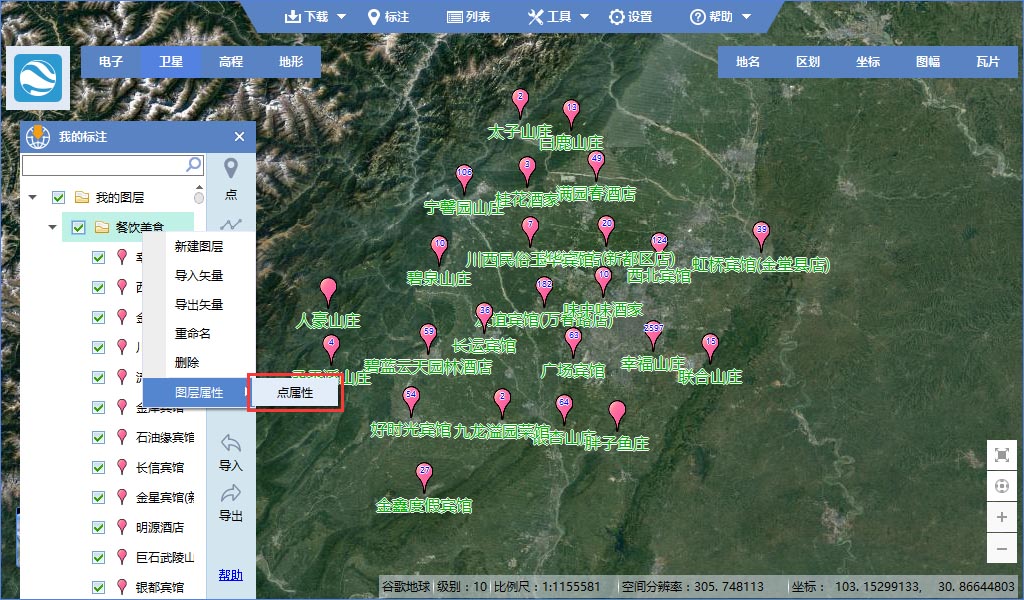Uncheck the 明源酒店 marker checkbox
Image resolution: width=1024 pixels, height=600 pixels.
click(x=98, y=527)
